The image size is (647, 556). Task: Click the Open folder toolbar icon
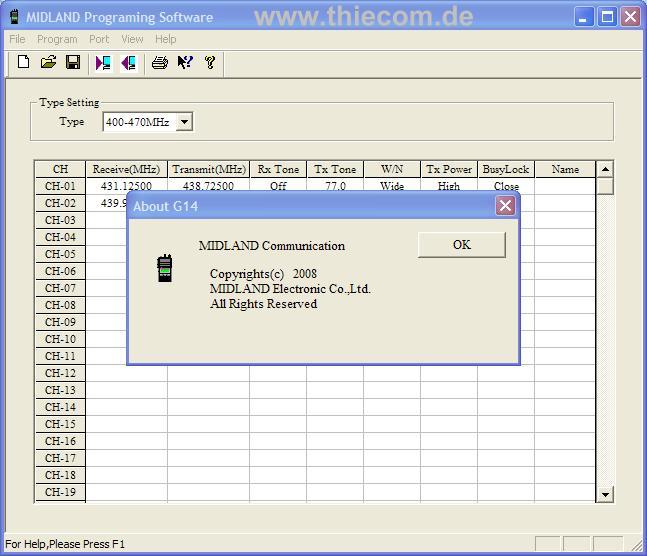pos(48,63)
